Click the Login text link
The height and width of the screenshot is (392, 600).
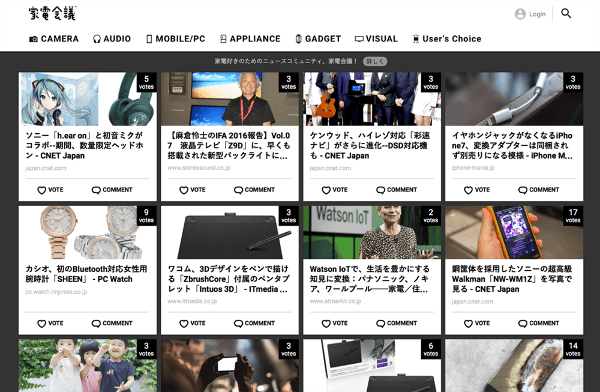click(x=537, y=14)
